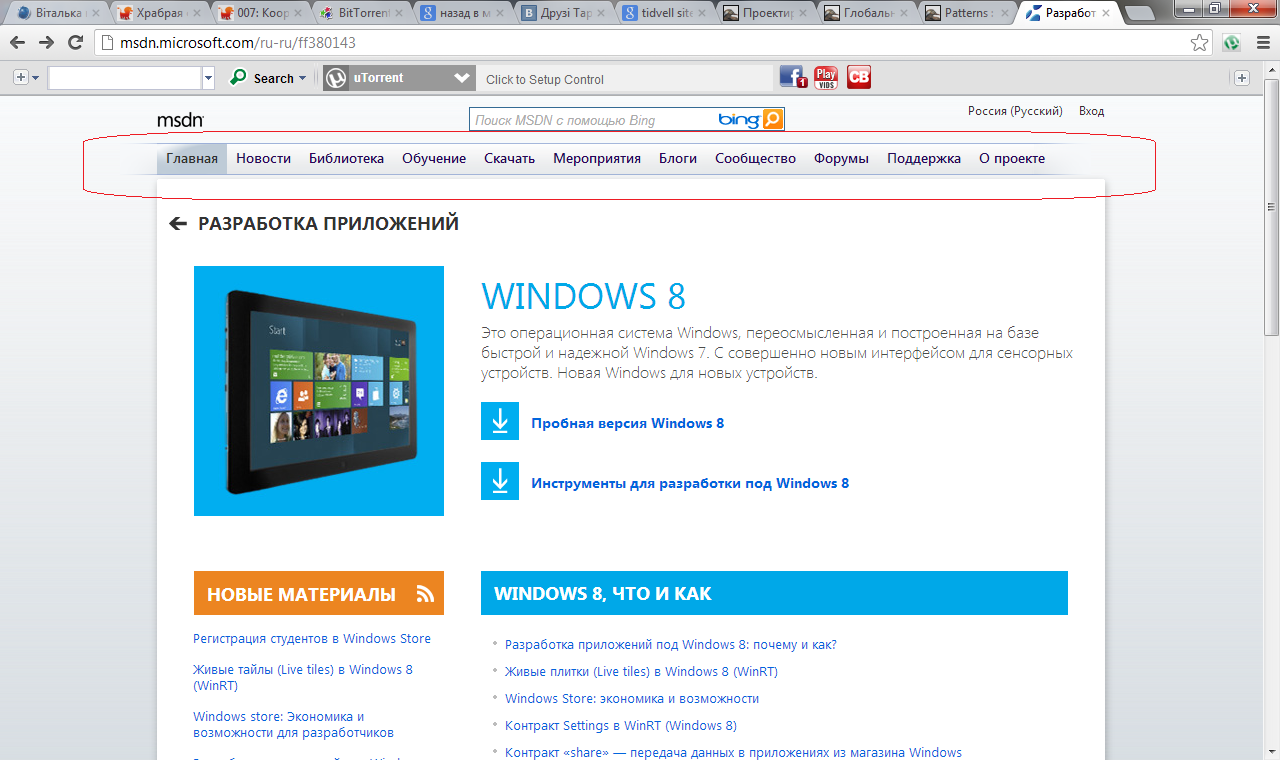Open Живые плитки (Live tiles) в Windows 8 link
The height and width of the screenshot is (760, 1280).
pyautogui.click(x=641, y=672)
